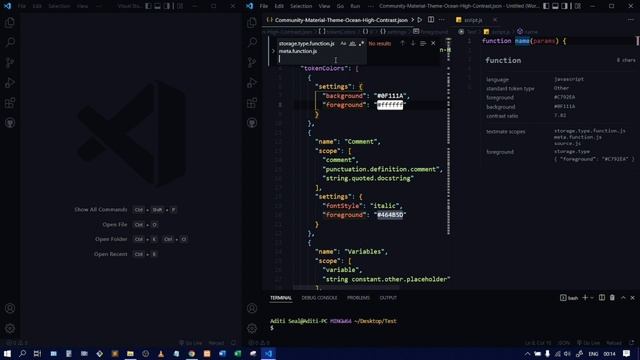This screenshot has width=640, height=360.
Task: Open Manage gear in left VS Code window
Action: pyautogui.click(x=10, y=328)
